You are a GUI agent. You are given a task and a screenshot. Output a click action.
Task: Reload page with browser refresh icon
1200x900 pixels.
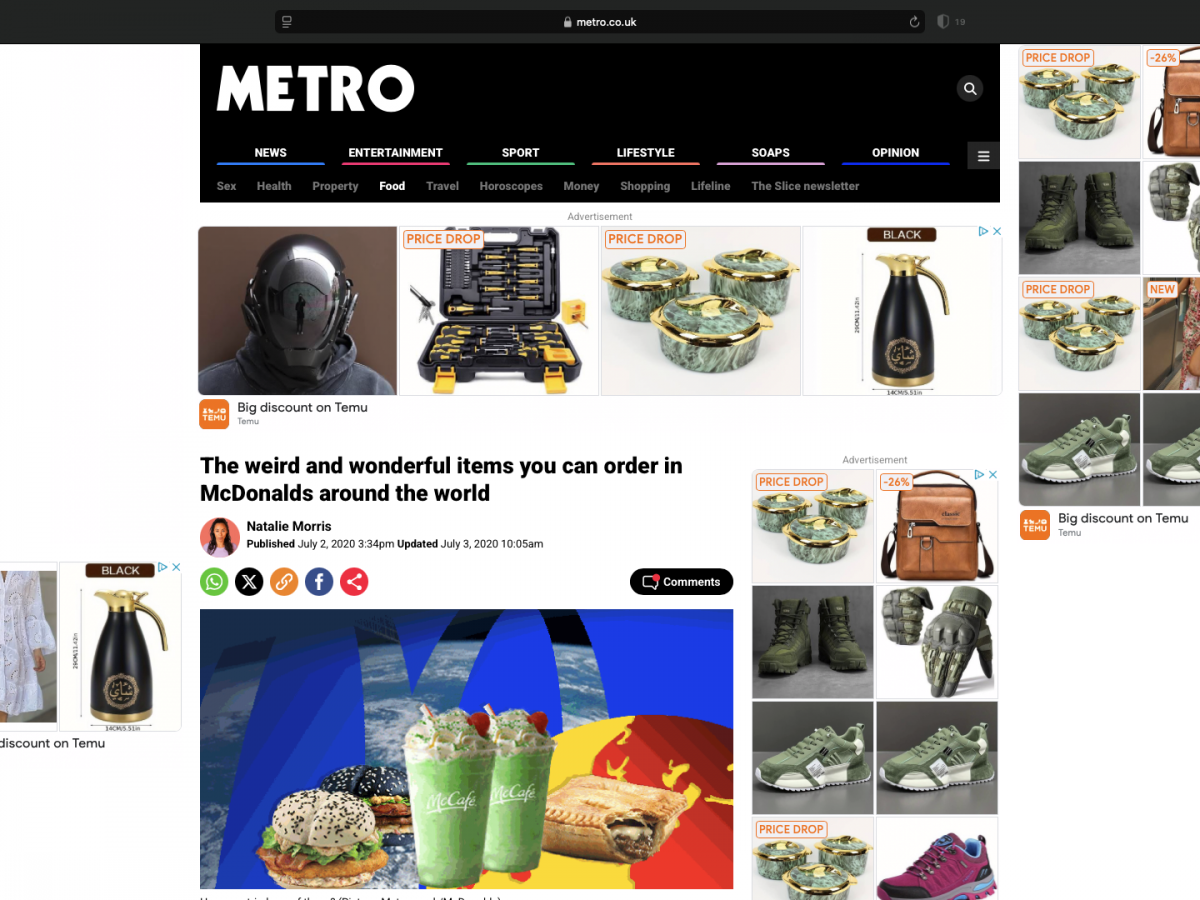click(x=914, y=22)
